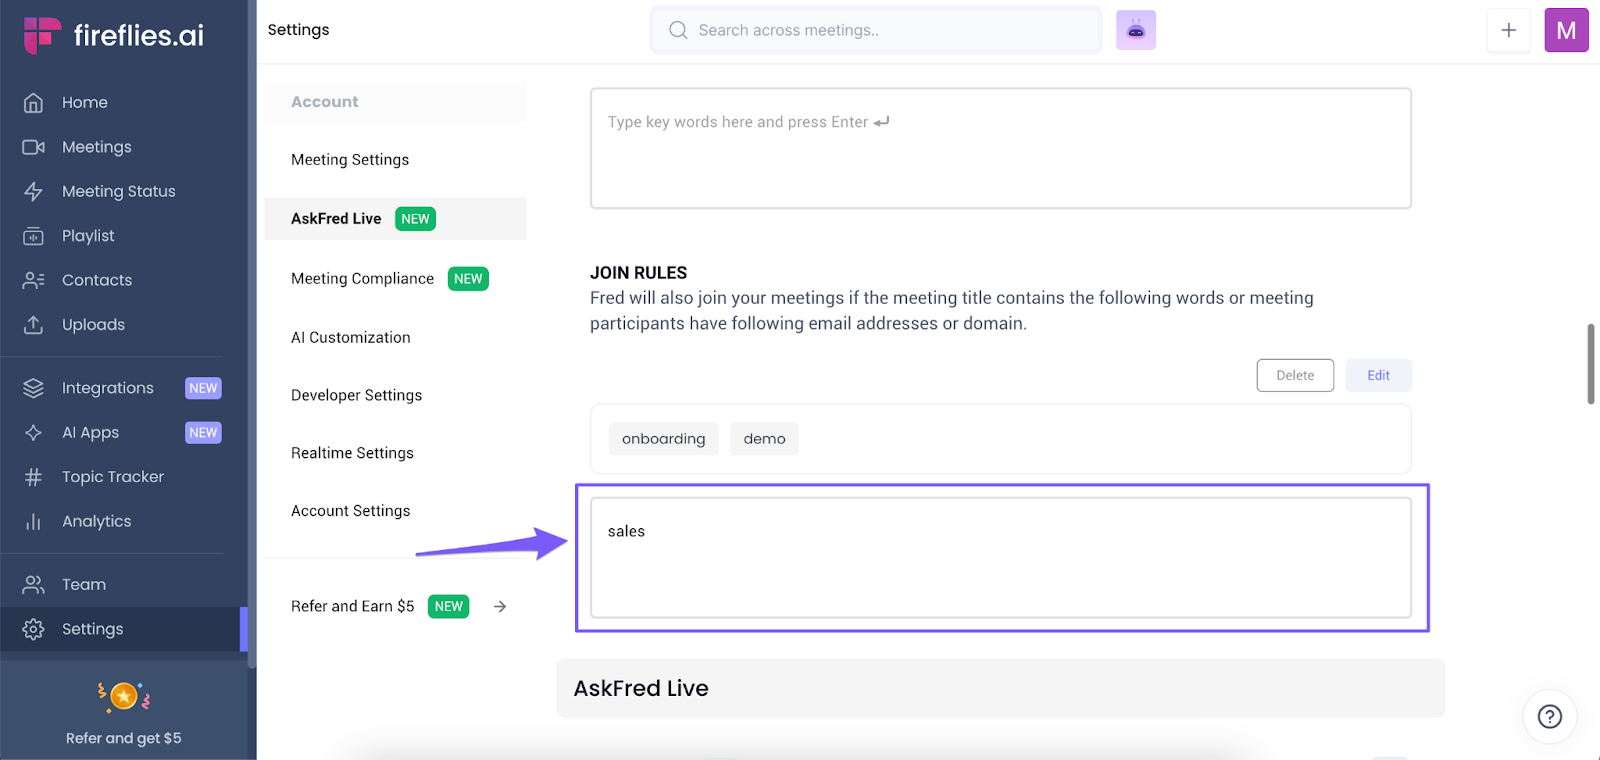Click the join rules box containing sales
This screenshot has width=1600, height=760.
(x=1001, y=558)
